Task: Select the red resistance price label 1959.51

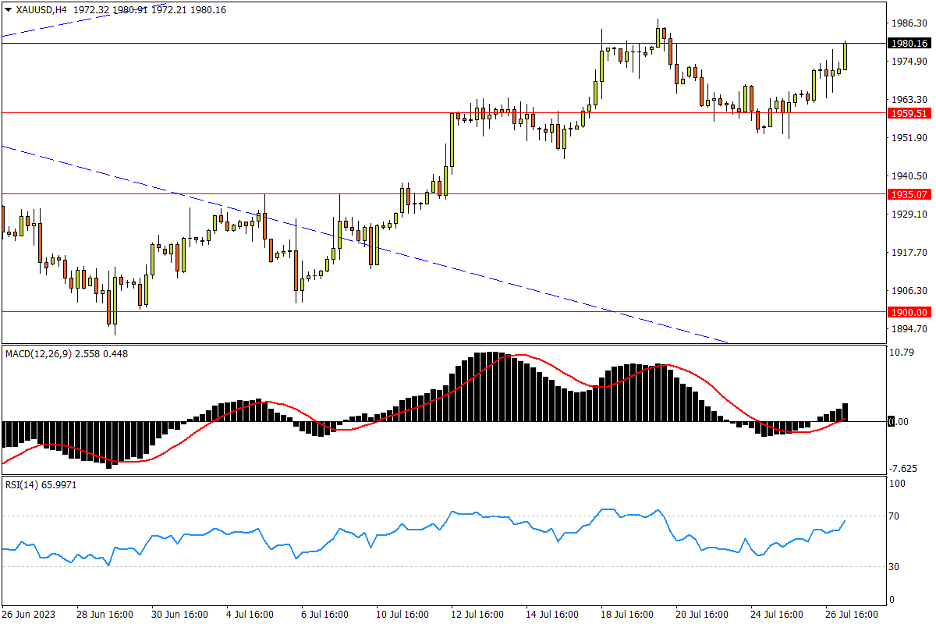Action: click(911, 113)
